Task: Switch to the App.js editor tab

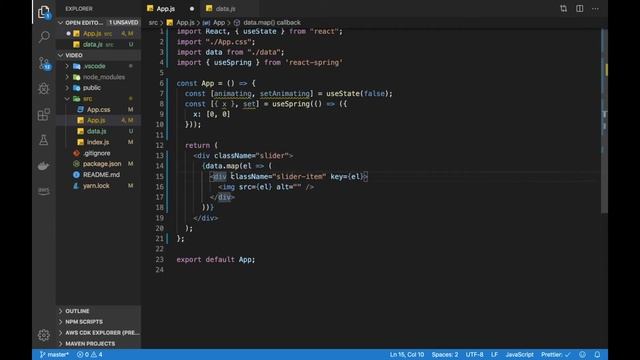Action: tap(166, 9)
